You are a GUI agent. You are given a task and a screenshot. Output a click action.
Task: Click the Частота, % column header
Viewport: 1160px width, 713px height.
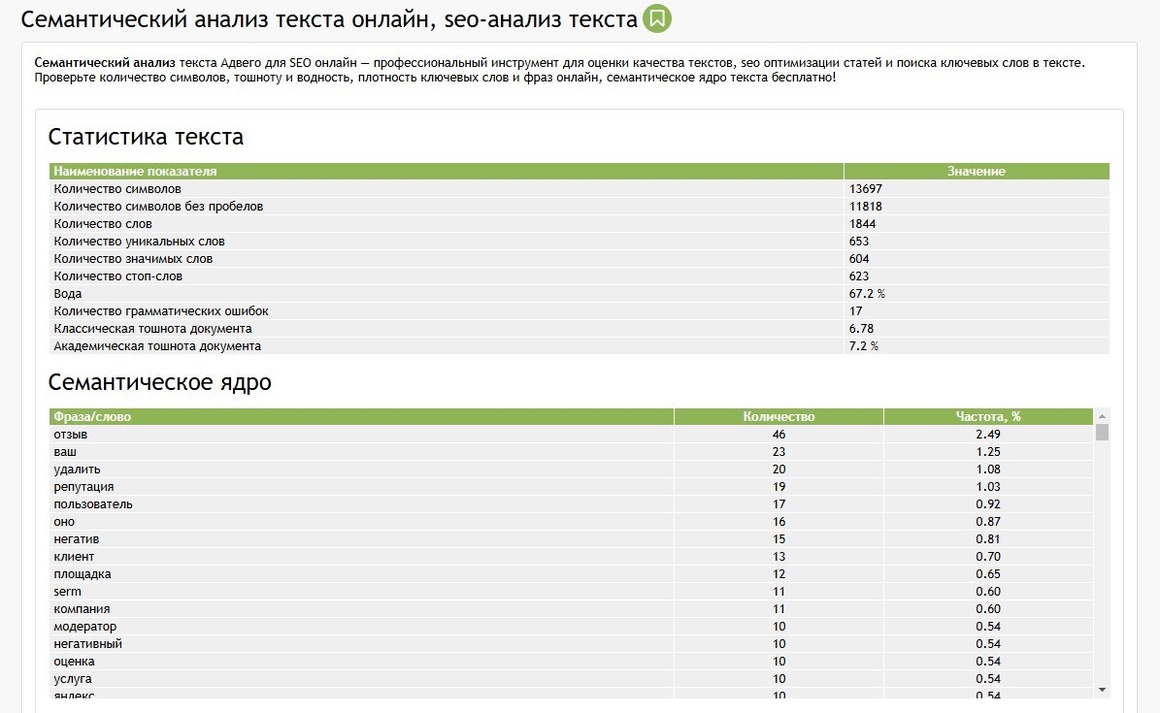tap(988, 416)
